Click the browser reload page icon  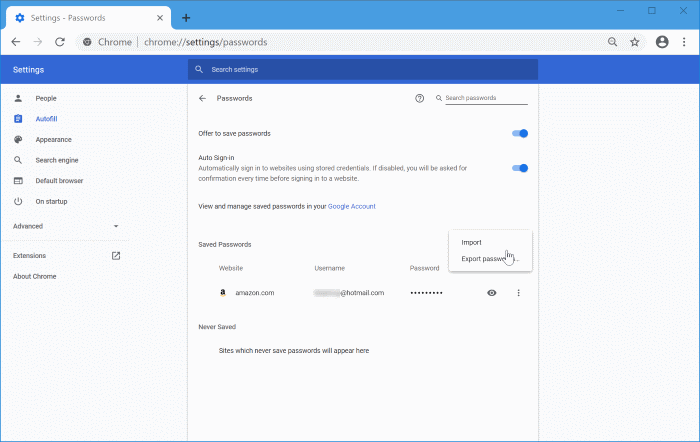point(60,42)
